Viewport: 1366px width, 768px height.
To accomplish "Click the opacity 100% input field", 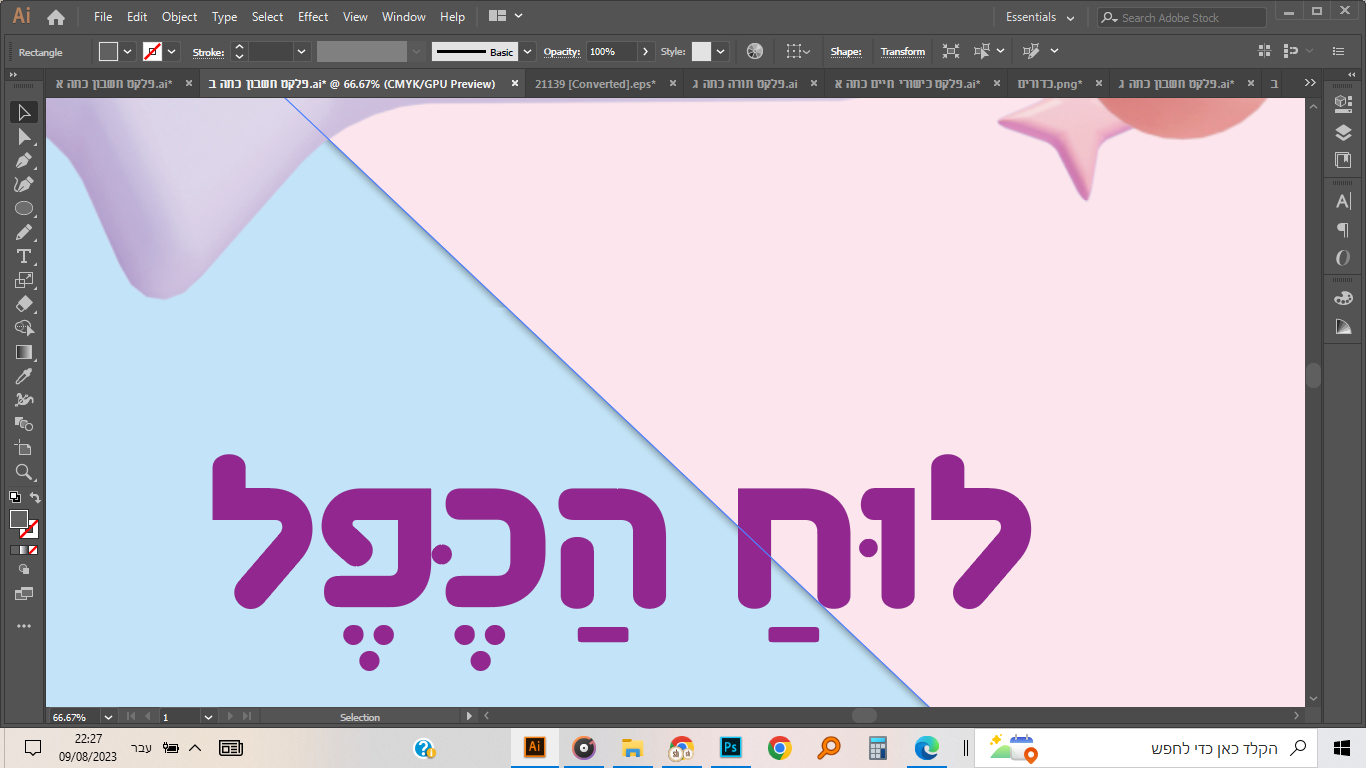I will 611,52.
